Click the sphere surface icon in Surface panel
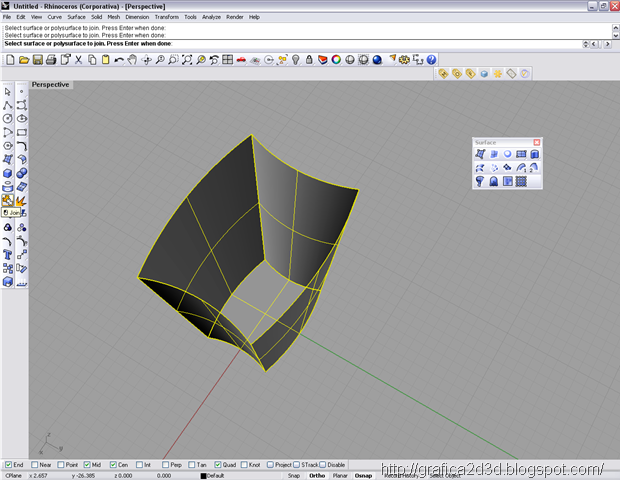620x480 pixels. pyautogui.click(x=507, y=154)
